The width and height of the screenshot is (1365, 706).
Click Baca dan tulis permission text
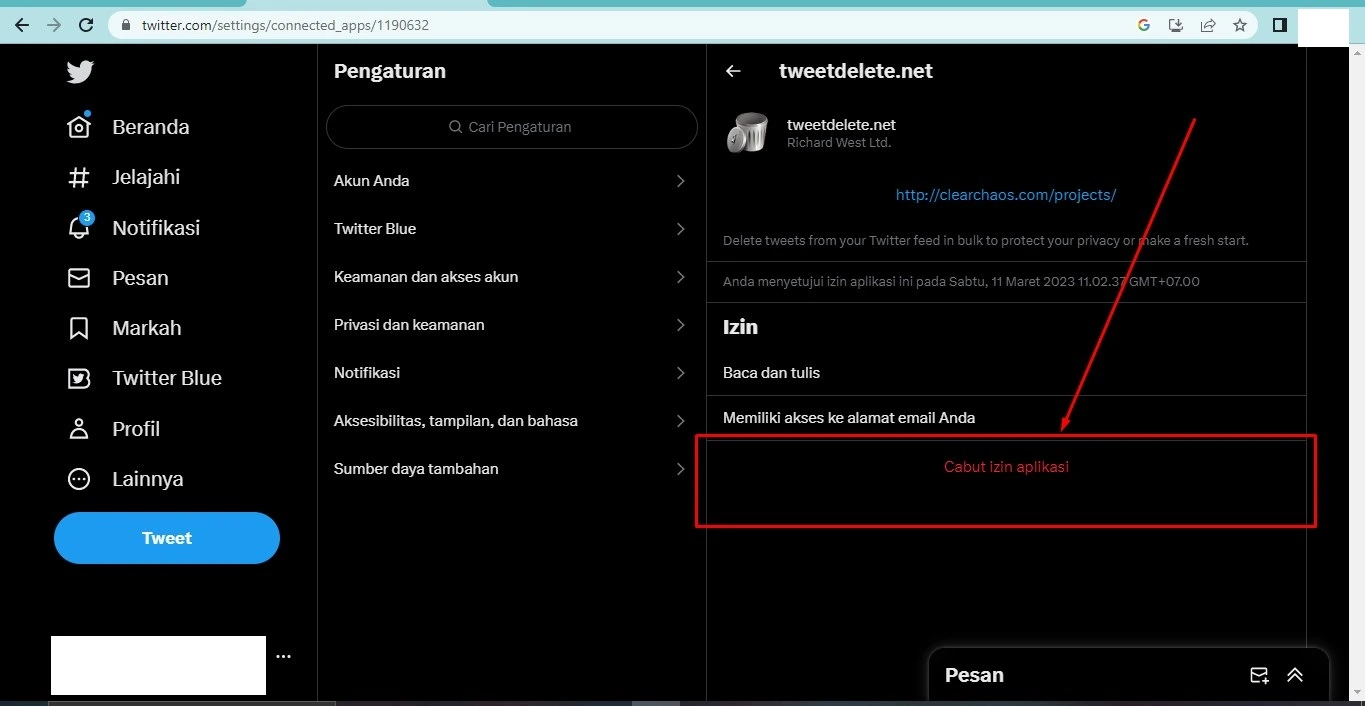point(771,373)
